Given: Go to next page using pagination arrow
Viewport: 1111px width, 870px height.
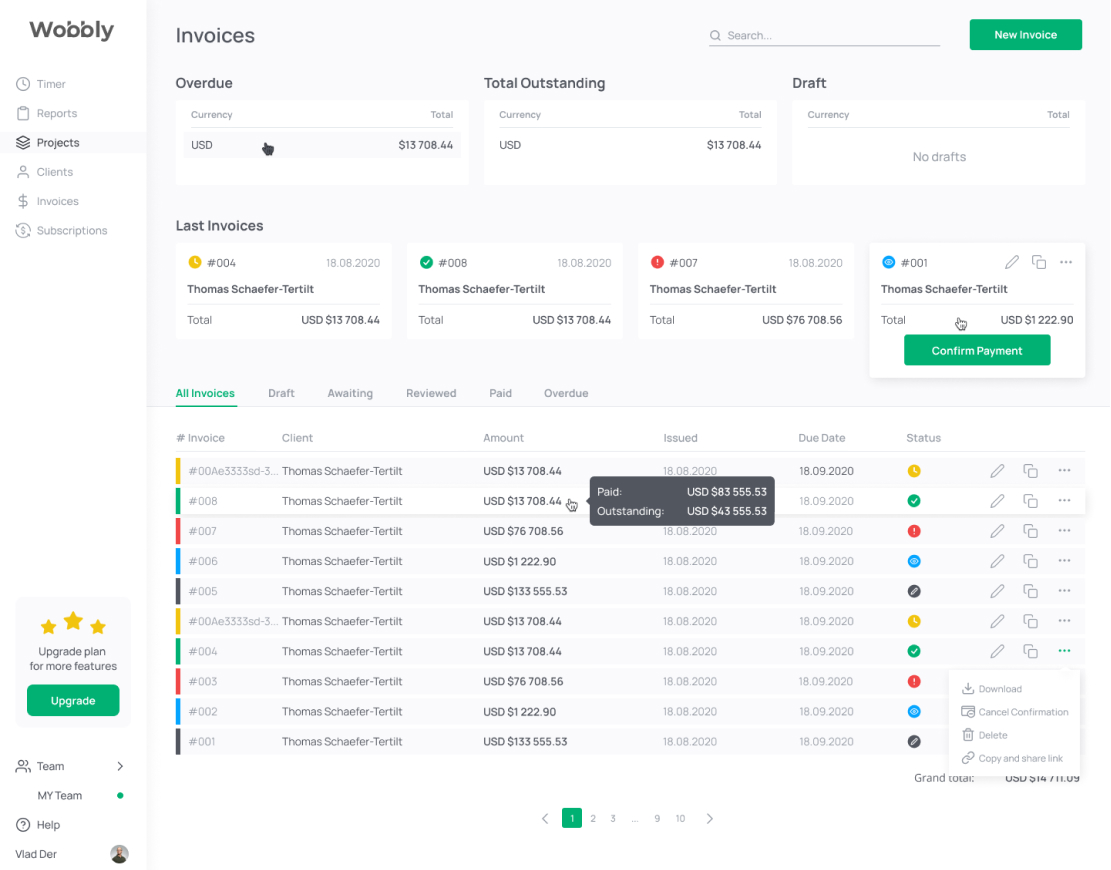Looking at the screenshot, I should pyautogui.click(x=710, y=818).
